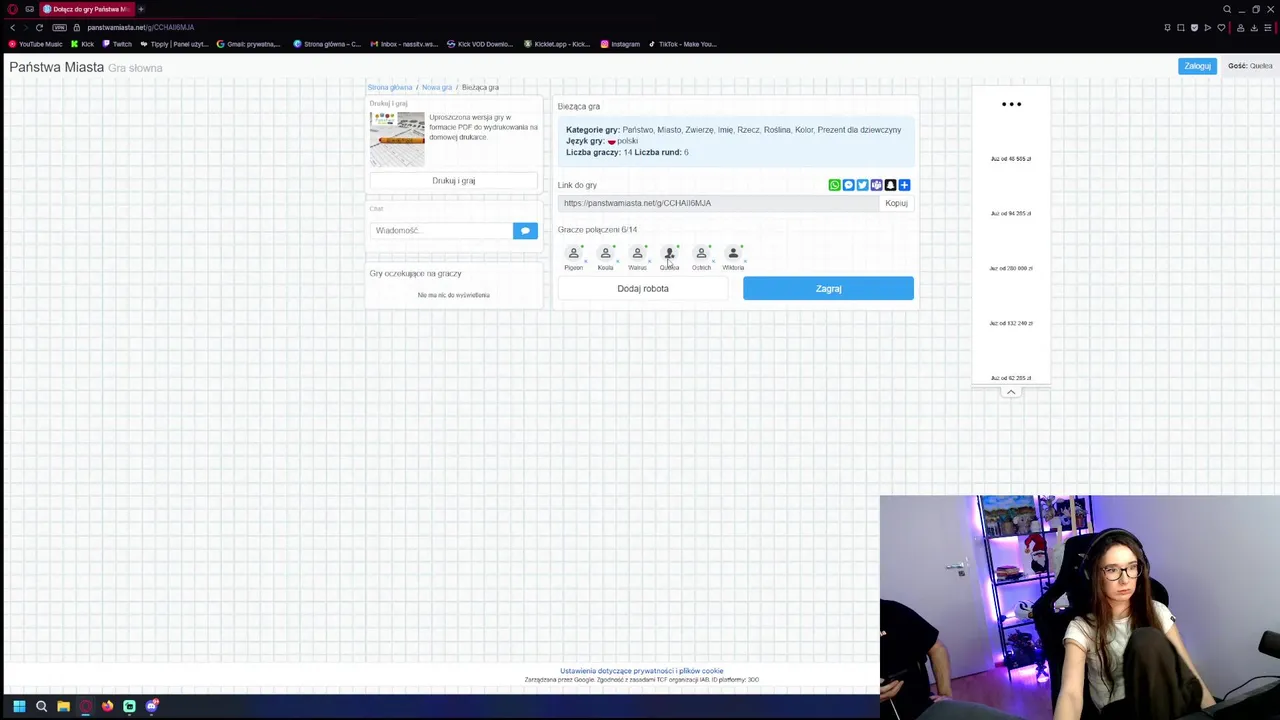Click the browser address bar URL
1280x720 pixels.
click(x=140, y=27)
